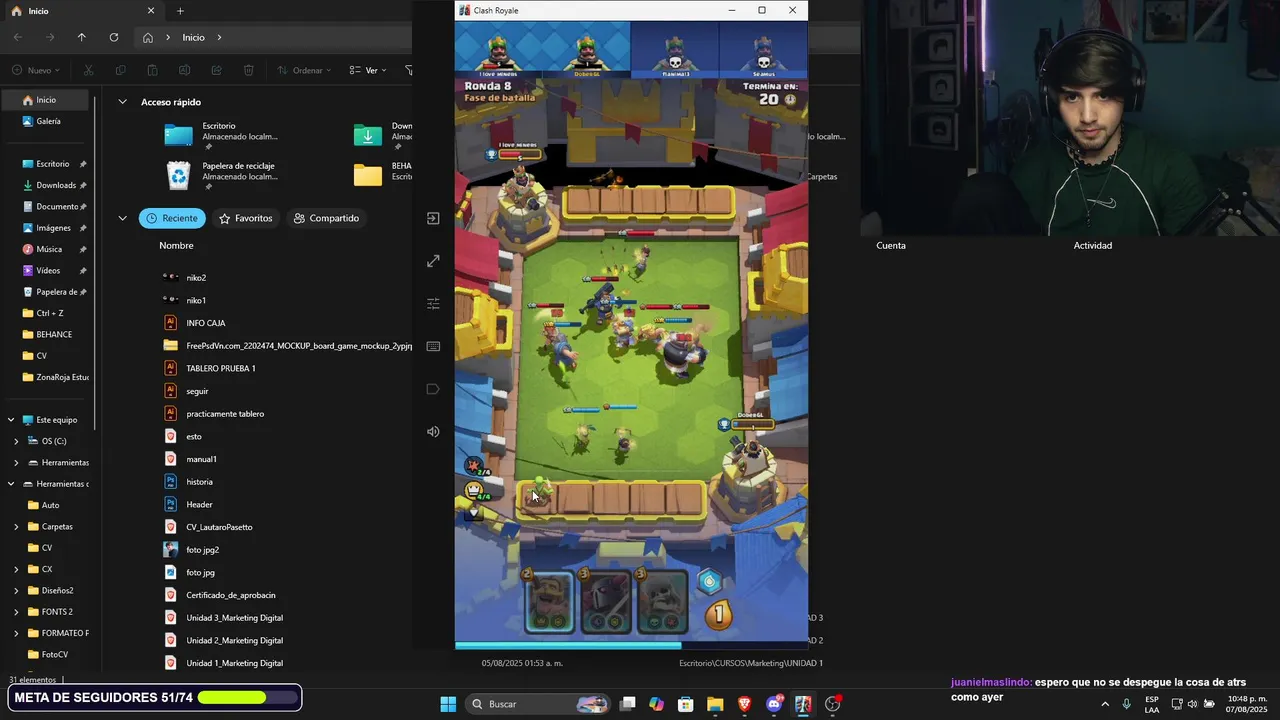This screenshot has height=720, width=1280.
Task: Click the hexagonal elixir button beside cards
Action: (x=709, y=581)
